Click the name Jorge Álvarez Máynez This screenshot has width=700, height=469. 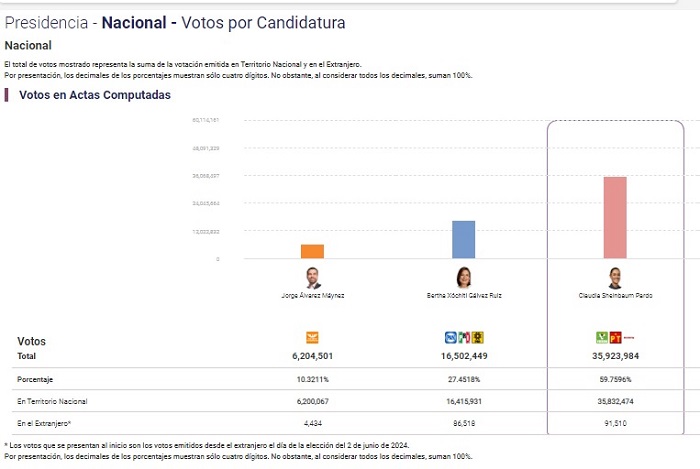coord(312,297)
